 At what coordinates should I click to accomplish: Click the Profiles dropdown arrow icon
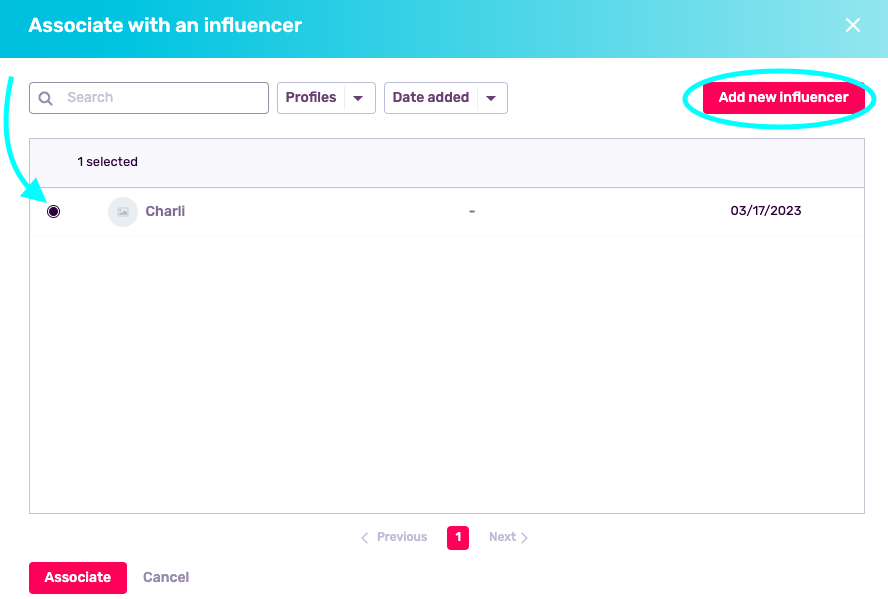pos(358,98)
